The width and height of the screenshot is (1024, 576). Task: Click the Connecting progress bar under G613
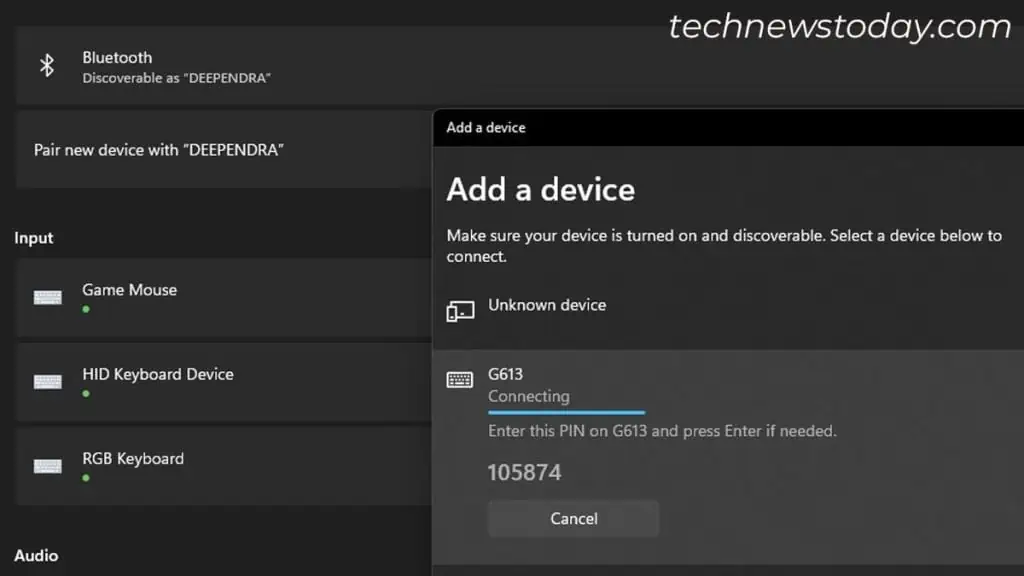(x=566, y=410)
